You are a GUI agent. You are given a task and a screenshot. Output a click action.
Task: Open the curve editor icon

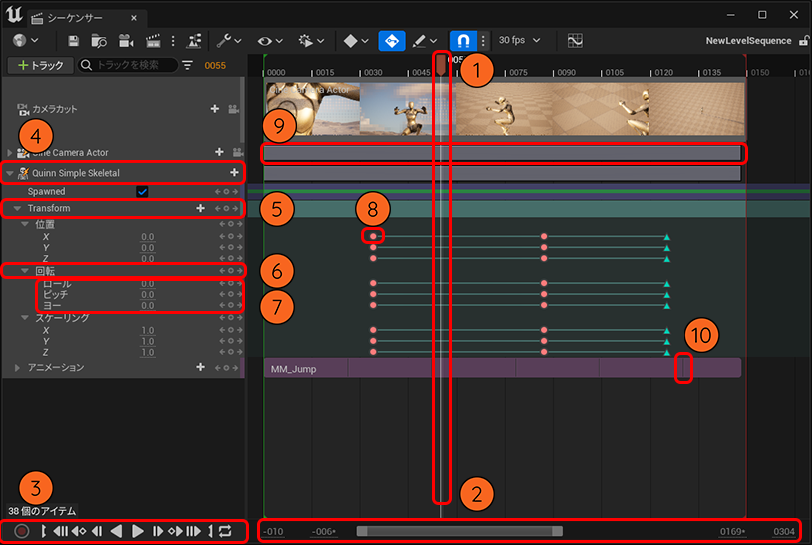[575, 41]
